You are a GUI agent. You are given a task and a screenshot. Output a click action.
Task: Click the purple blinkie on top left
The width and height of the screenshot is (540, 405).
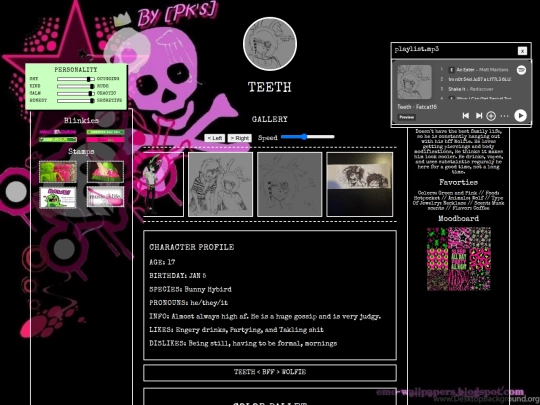pyautogui.click(x=58, y=132)
